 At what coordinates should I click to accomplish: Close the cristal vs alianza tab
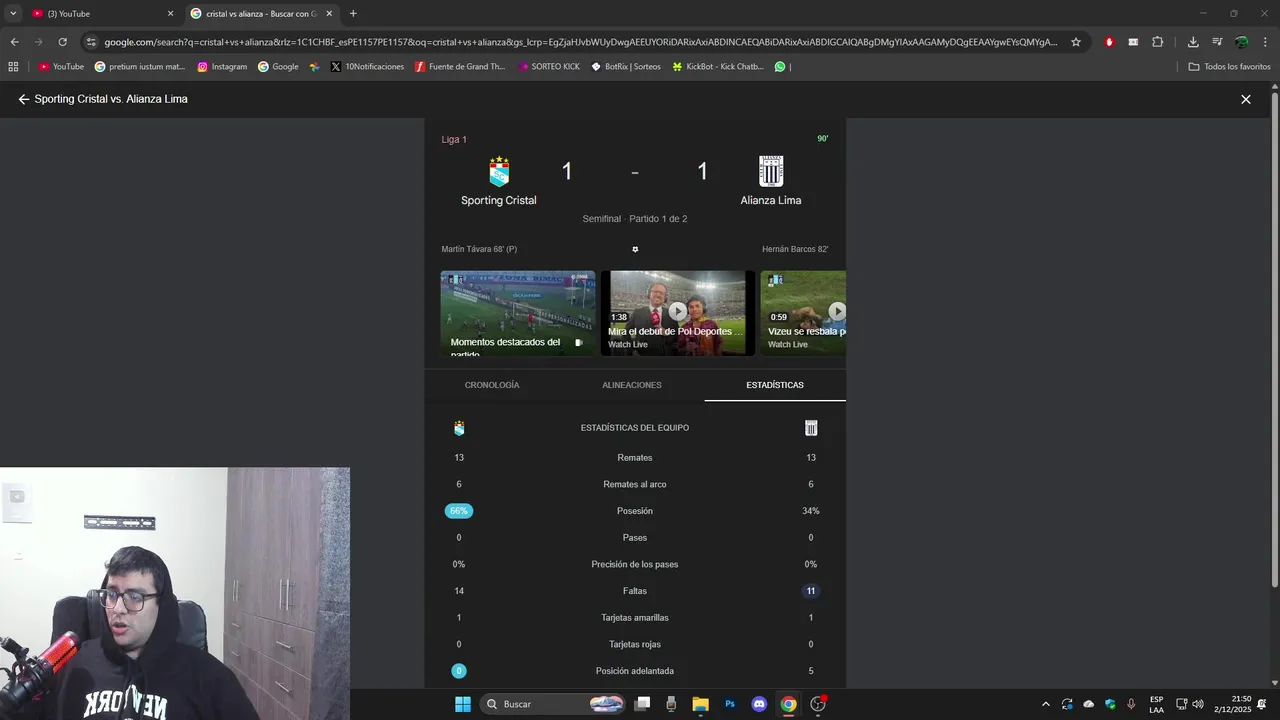[x=329, y=14]
